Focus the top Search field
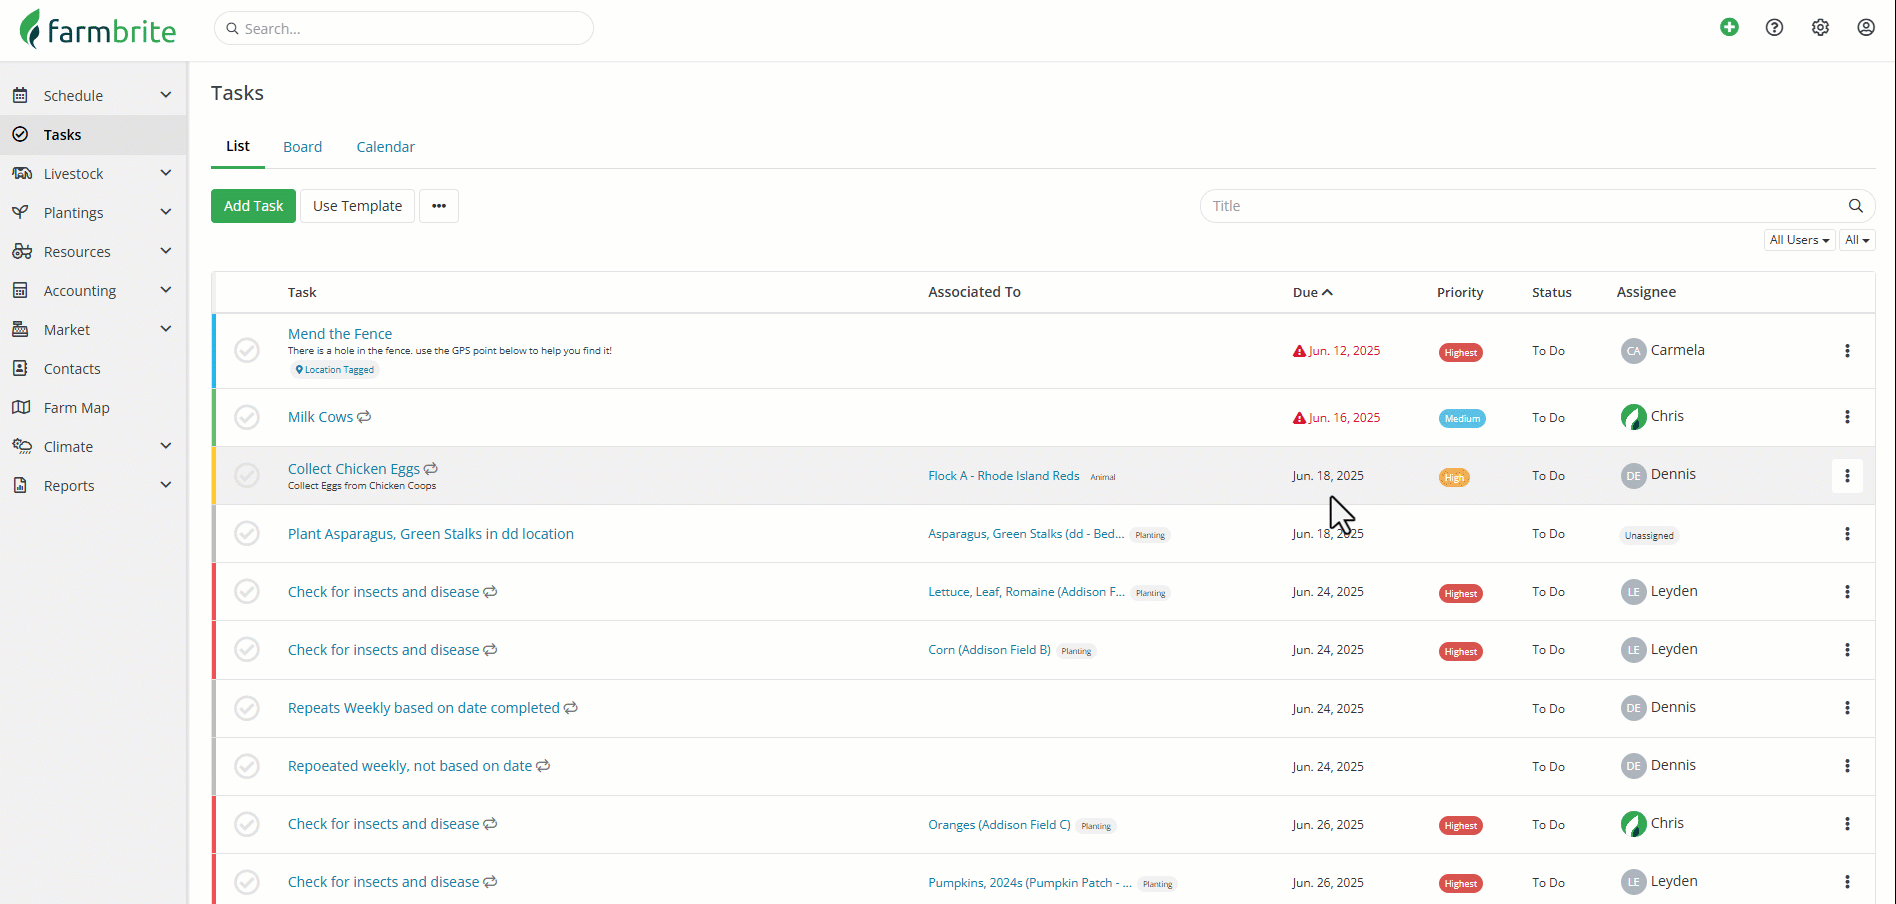 click(x=404, y=29)
